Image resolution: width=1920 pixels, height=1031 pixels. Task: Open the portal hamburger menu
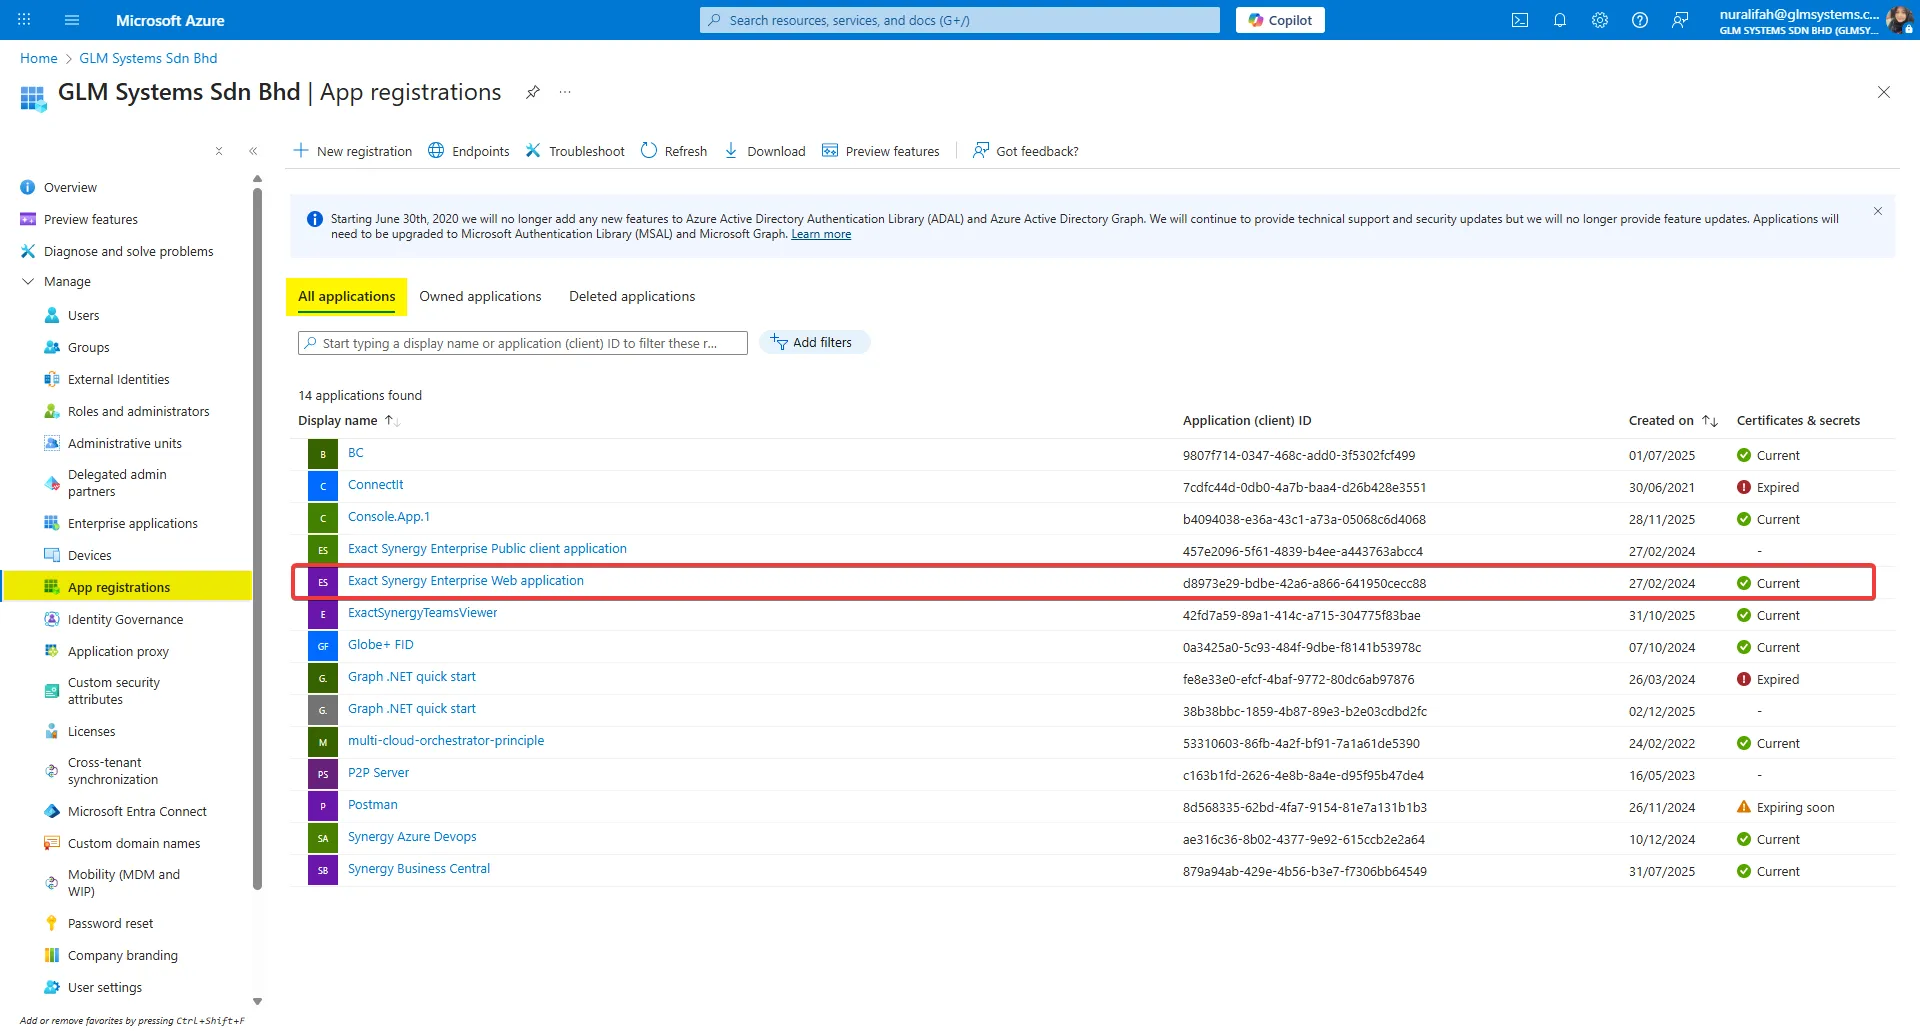click(x=71, y=20)
